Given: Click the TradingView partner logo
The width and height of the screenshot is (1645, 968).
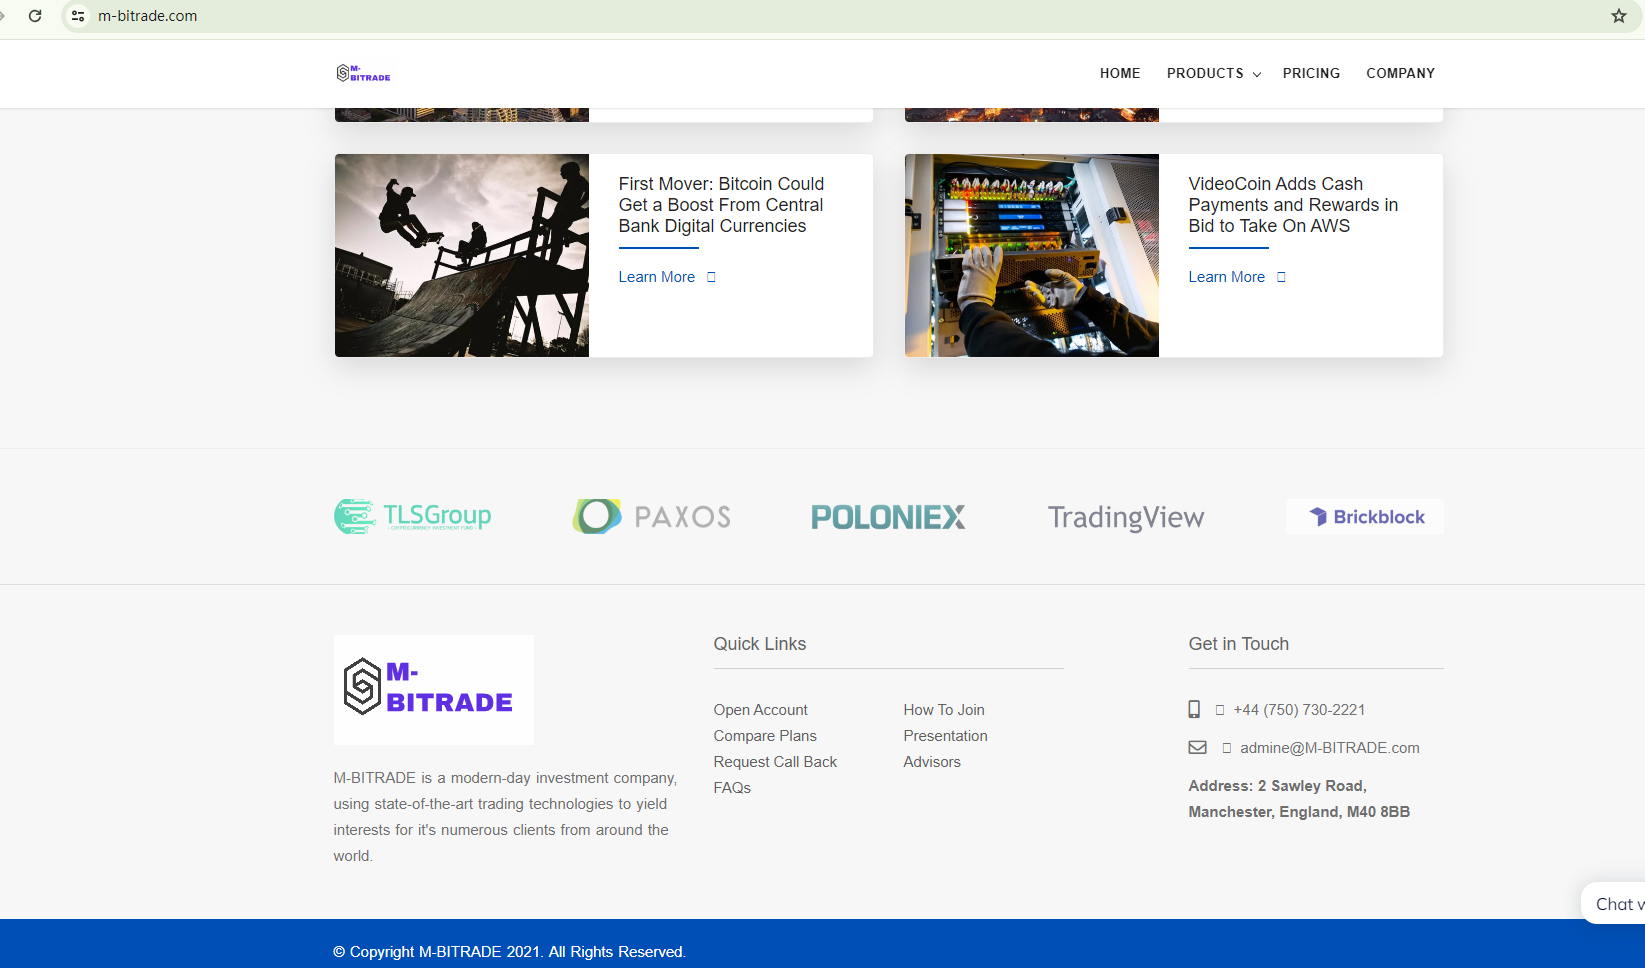Looking at the screenshot, I should [1126, 517].
